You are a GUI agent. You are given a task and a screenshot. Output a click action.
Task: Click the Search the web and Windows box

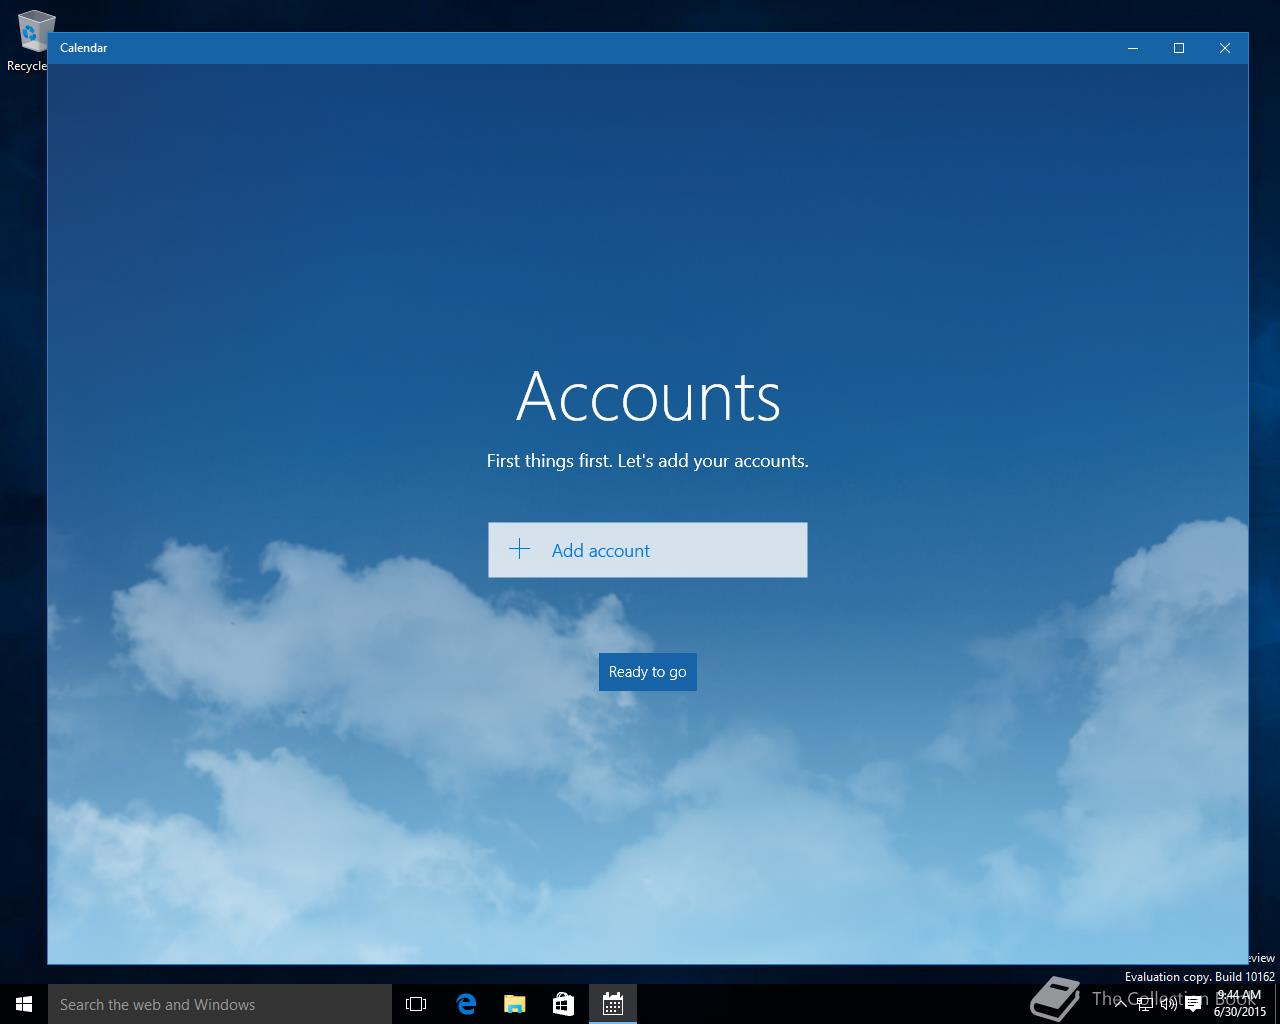click(x=220, y=1004)
